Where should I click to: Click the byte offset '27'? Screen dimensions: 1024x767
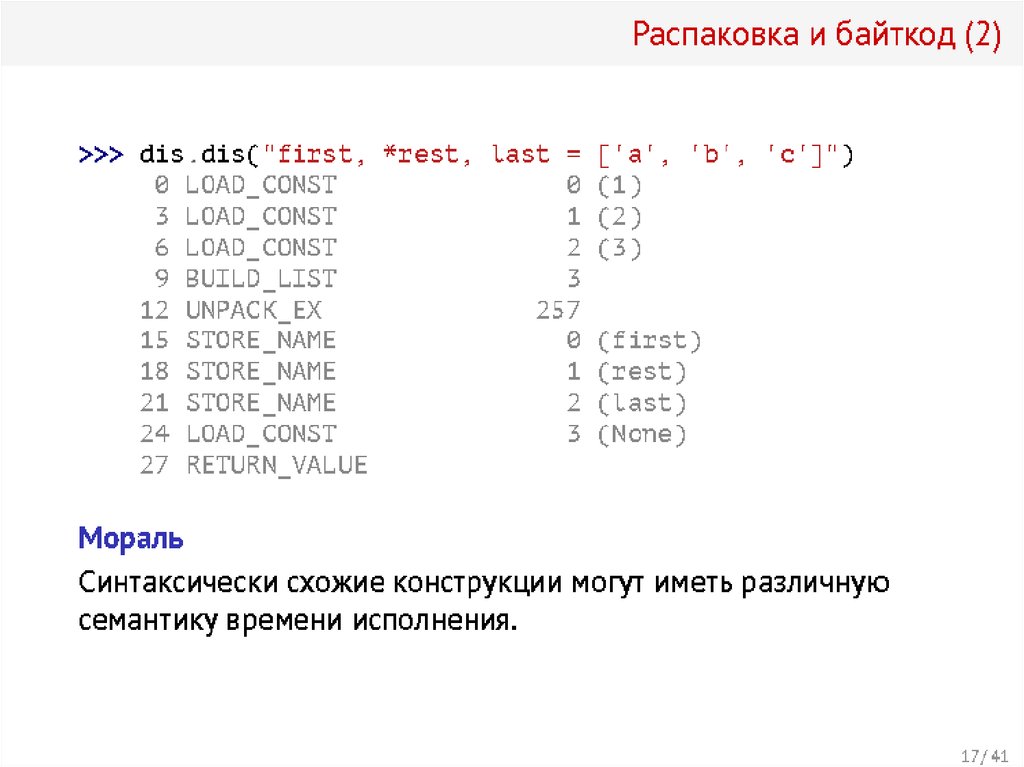tap(155, 465)
